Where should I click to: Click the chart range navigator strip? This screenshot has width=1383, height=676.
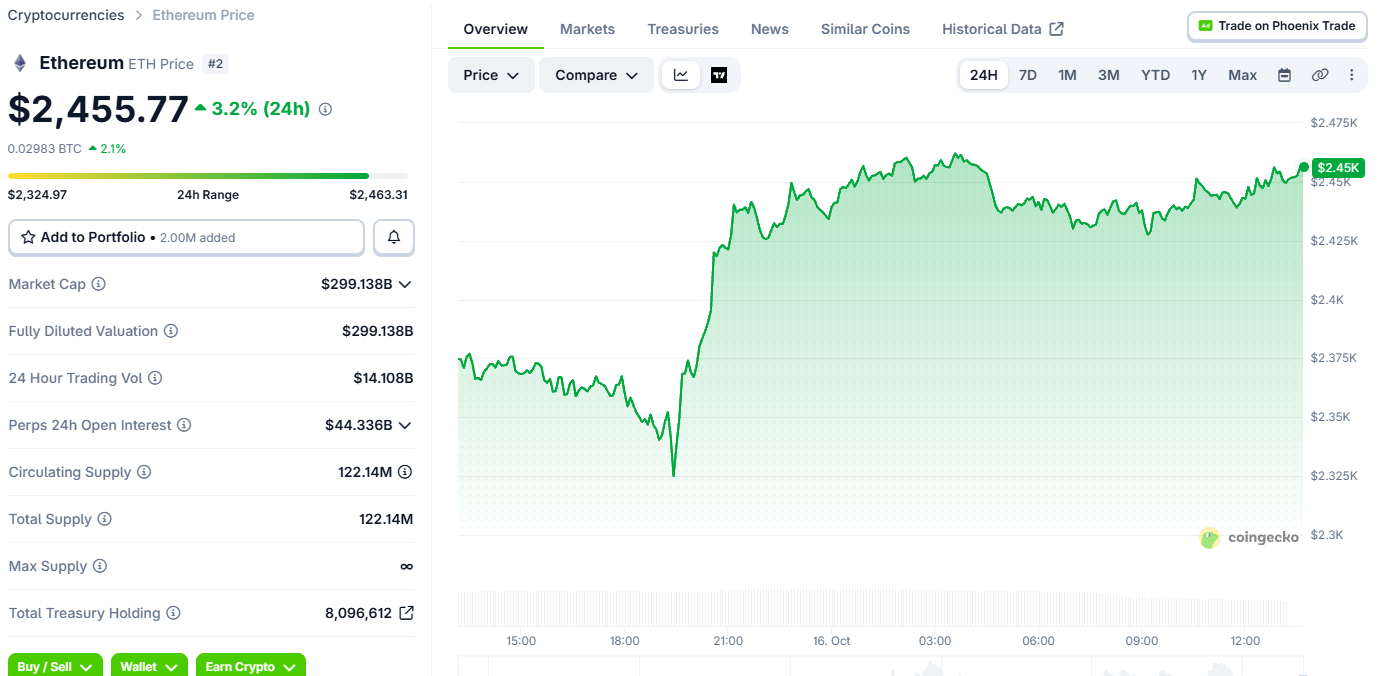(881, 666)
